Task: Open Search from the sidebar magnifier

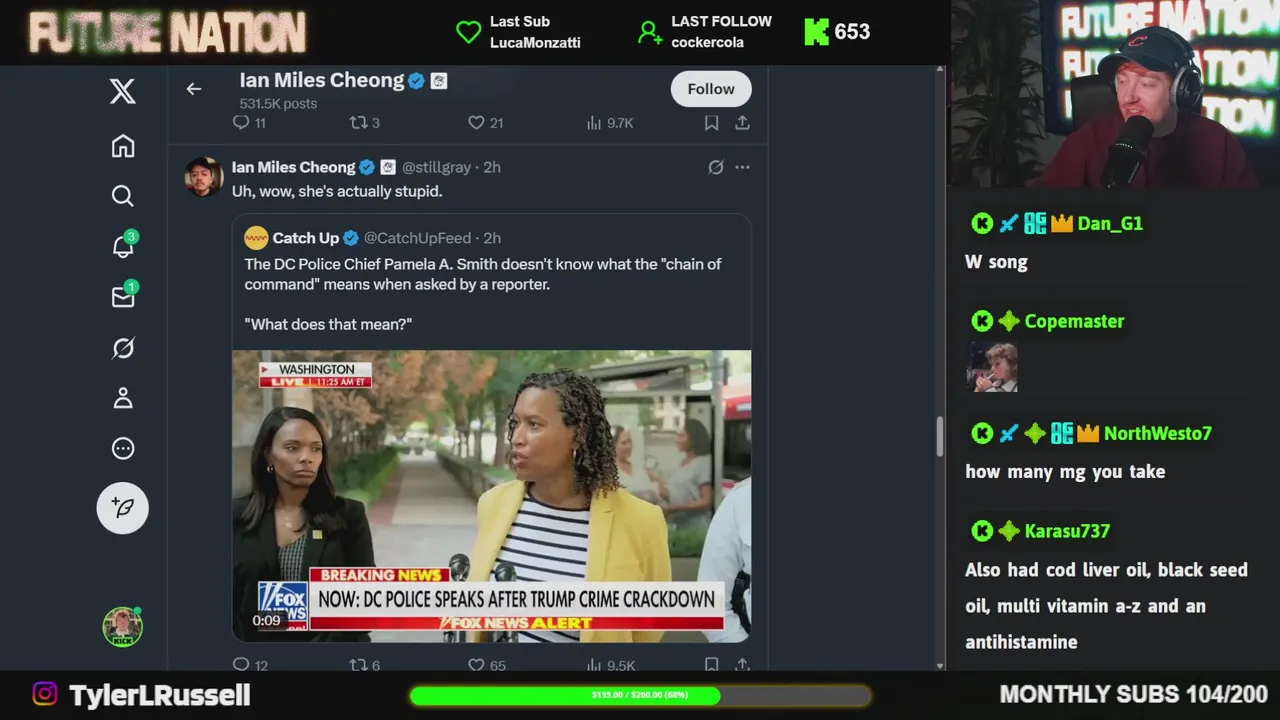Action: pyautogui.click(x=122, y=196)
